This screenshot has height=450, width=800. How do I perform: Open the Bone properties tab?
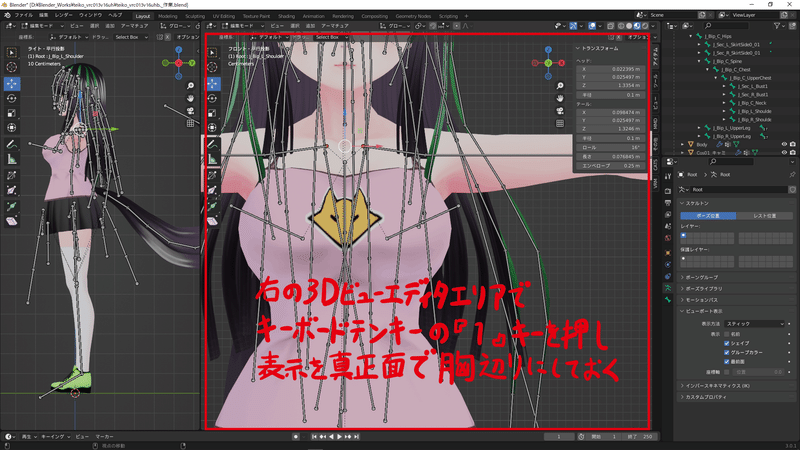click(668, 300)
